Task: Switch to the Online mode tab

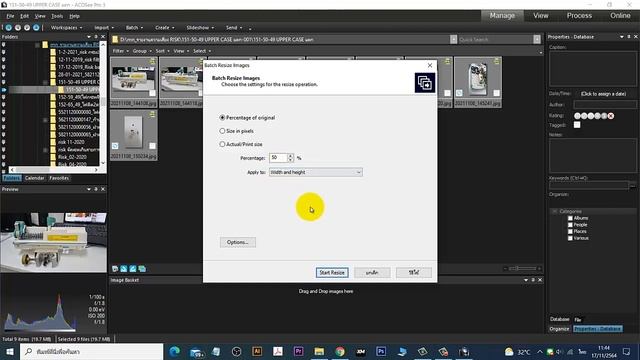Action: click(x=620, y=16)
